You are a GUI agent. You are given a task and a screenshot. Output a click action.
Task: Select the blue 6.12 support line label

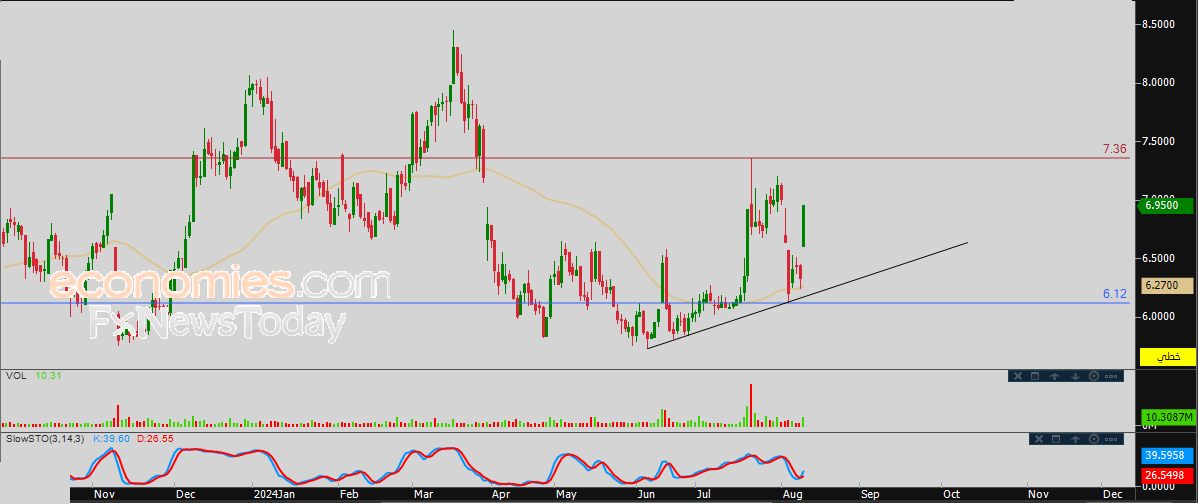coord(1115,294)
